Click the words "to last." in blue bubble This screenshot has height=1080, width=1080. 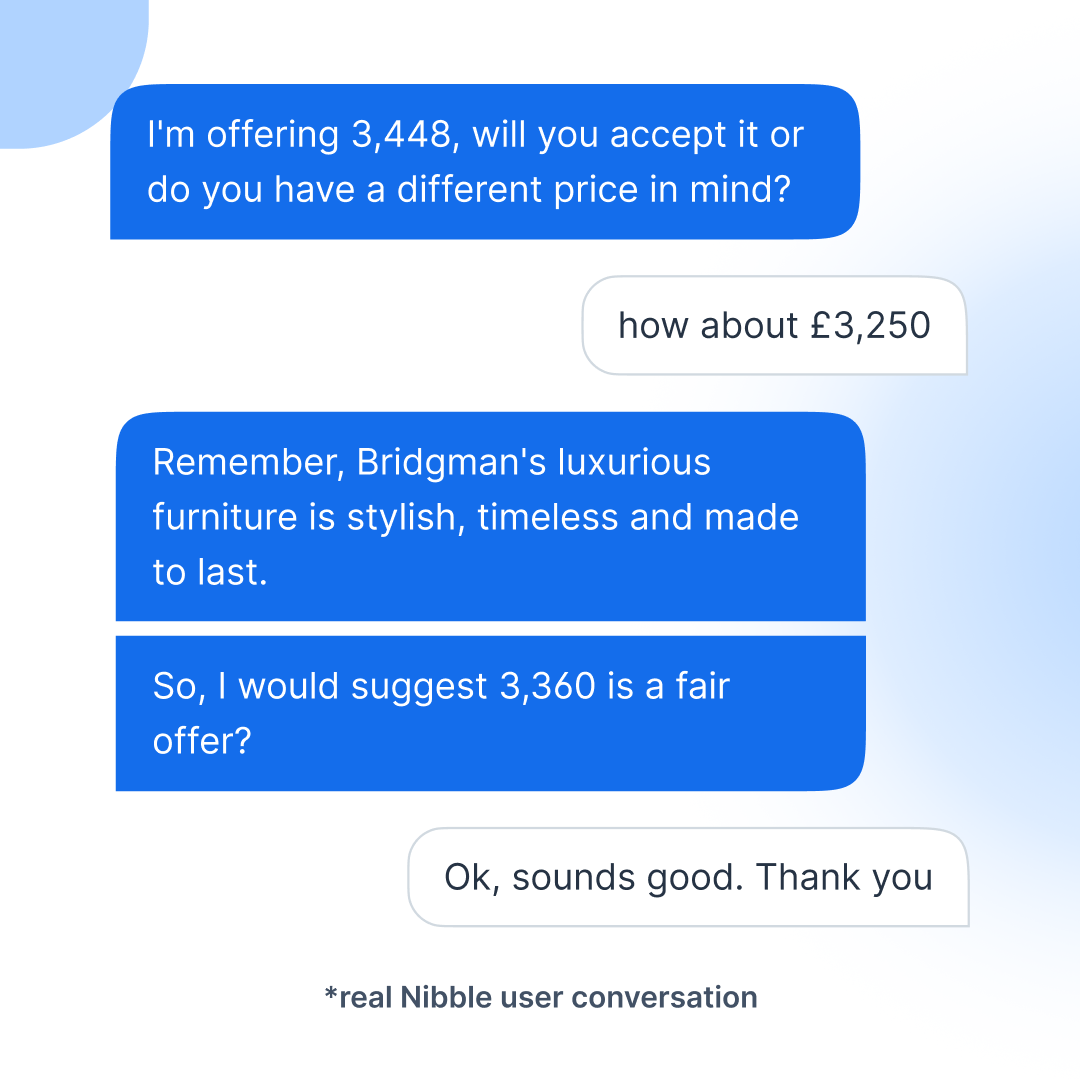pos(210,572)
